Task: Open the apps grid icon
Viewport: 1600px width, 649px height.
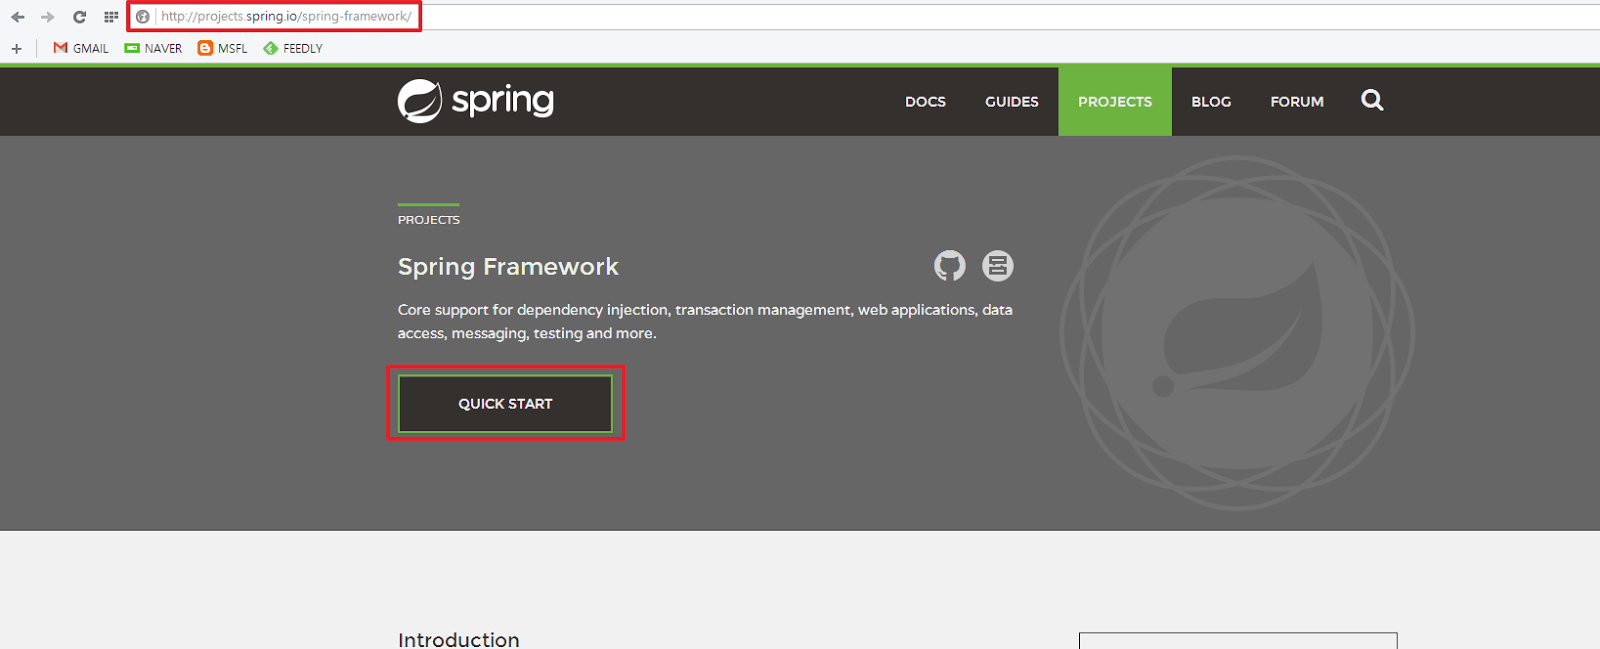Action: (111, 17)
